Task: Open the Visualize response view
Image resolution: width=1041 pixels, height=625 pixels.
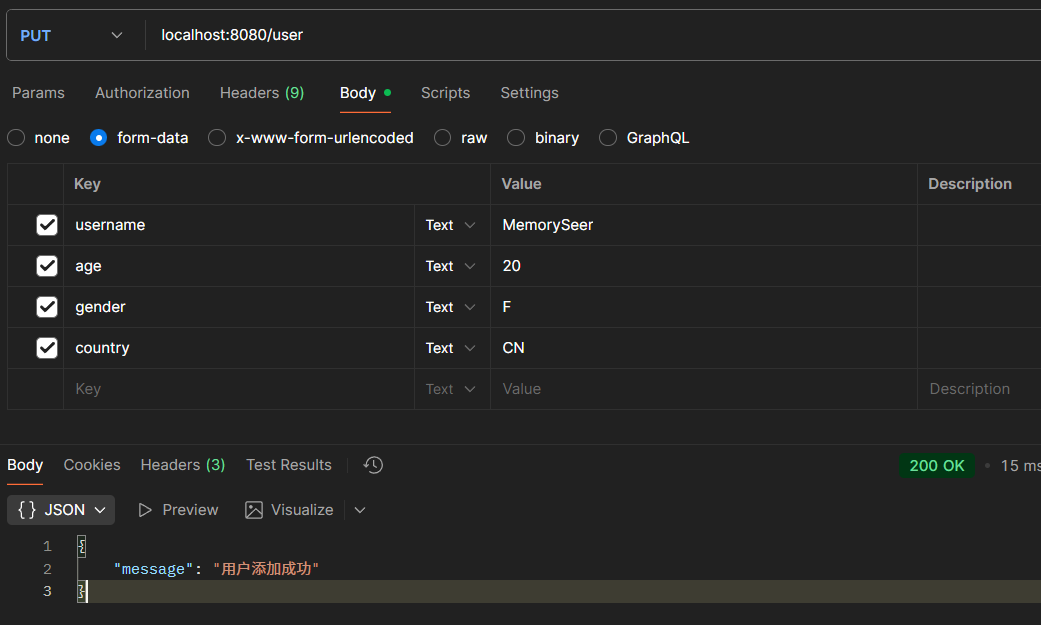Action: coord(289,510)
